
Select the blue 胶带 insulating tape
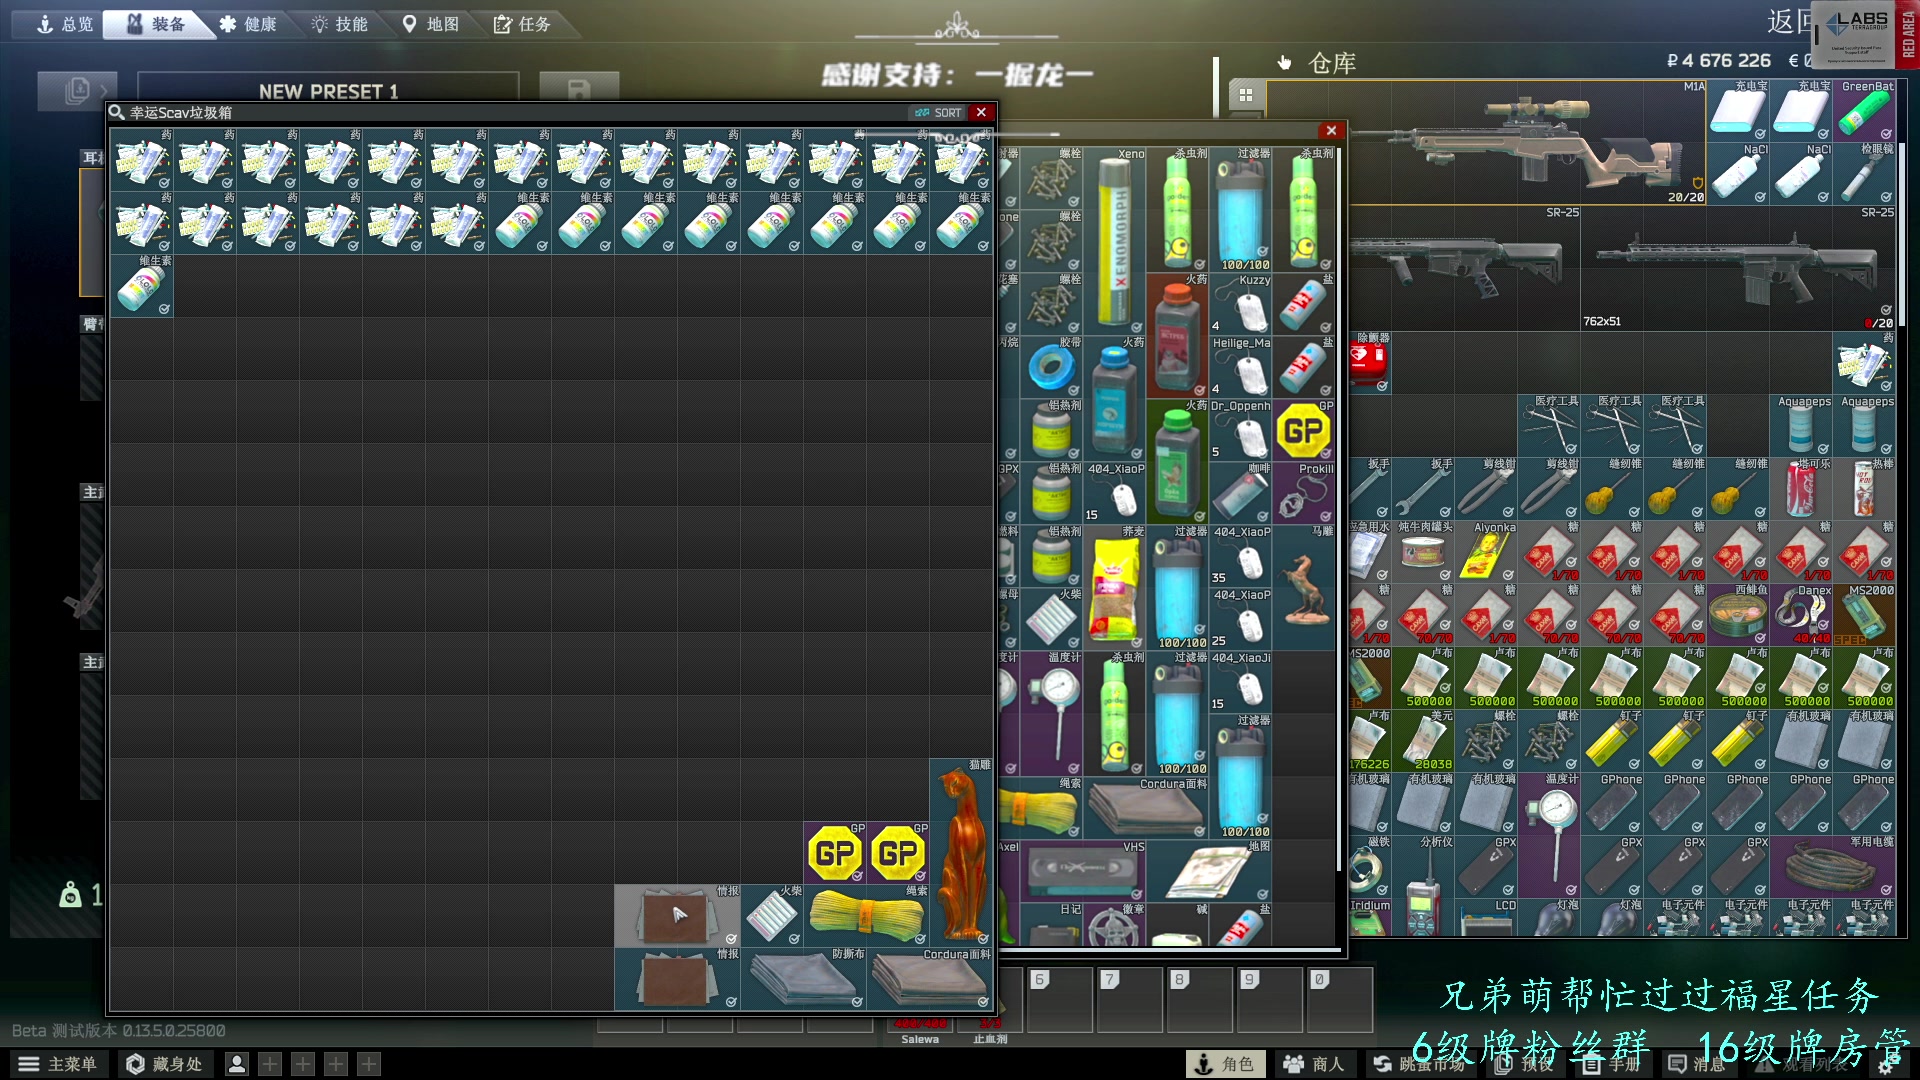(x=1052, y=367)
